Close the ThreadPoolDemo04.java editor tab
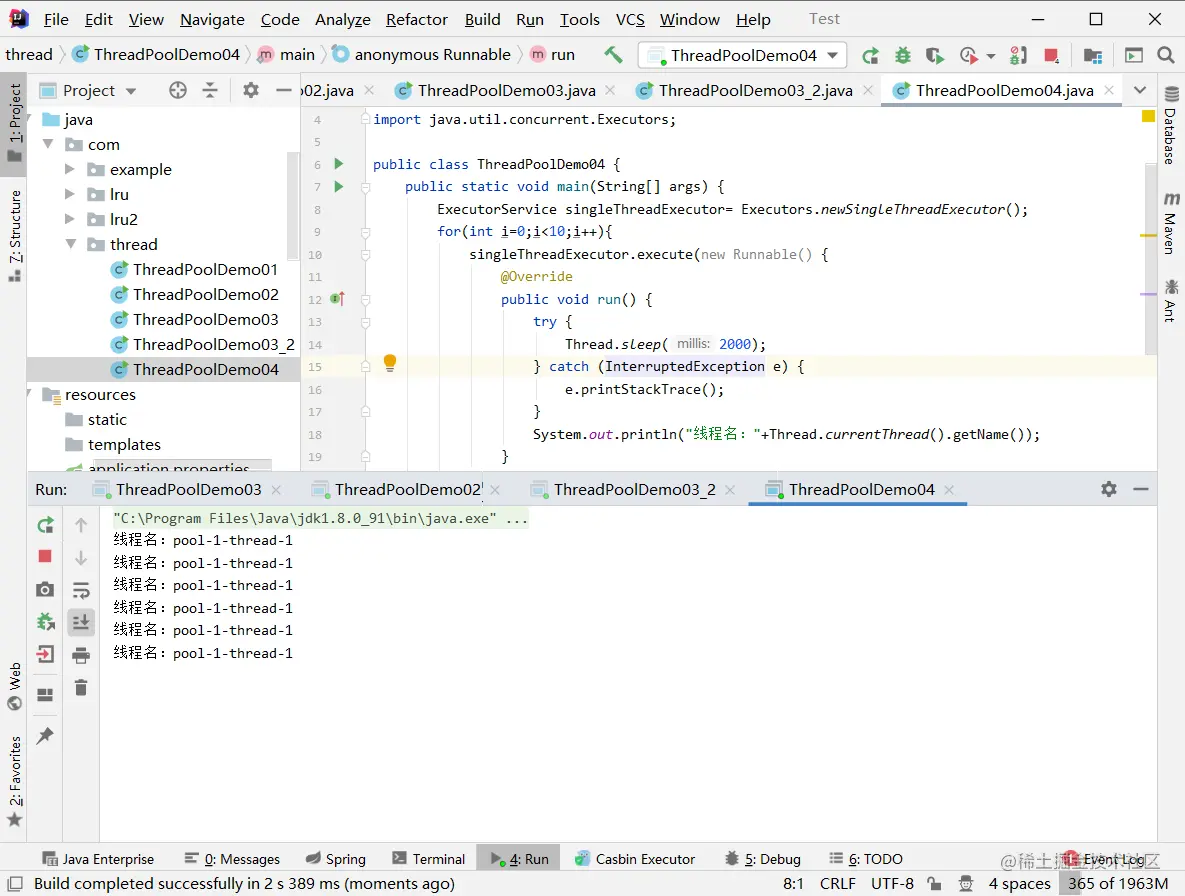The width and height of the screenshot is (1185, 896). click(1109, 90)
